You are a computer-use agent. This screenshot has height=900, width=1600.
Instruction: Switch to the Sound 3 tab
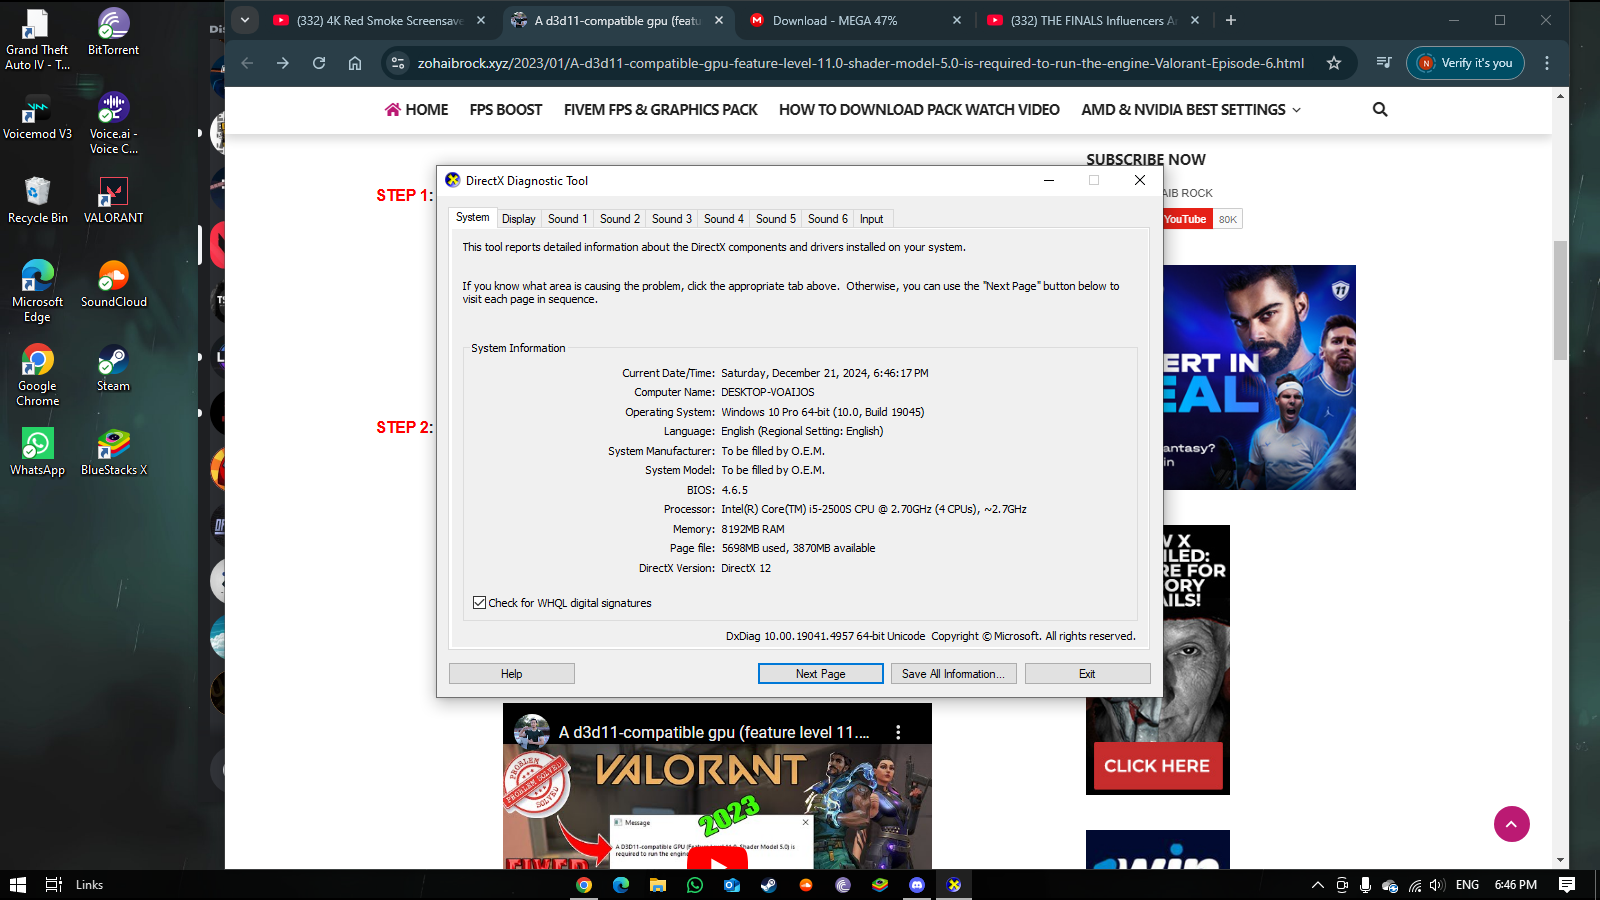click(x=671, y=219)
